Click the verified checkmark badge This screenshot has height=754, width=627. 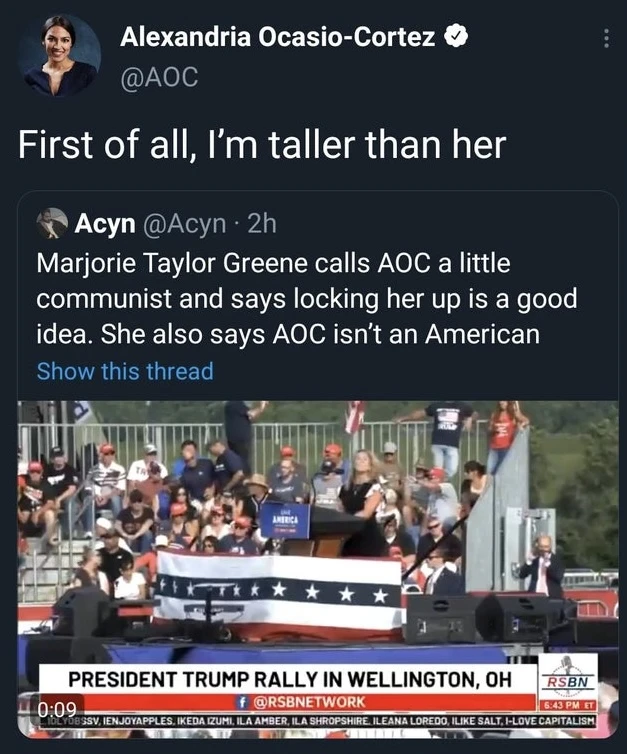point(456,38)
